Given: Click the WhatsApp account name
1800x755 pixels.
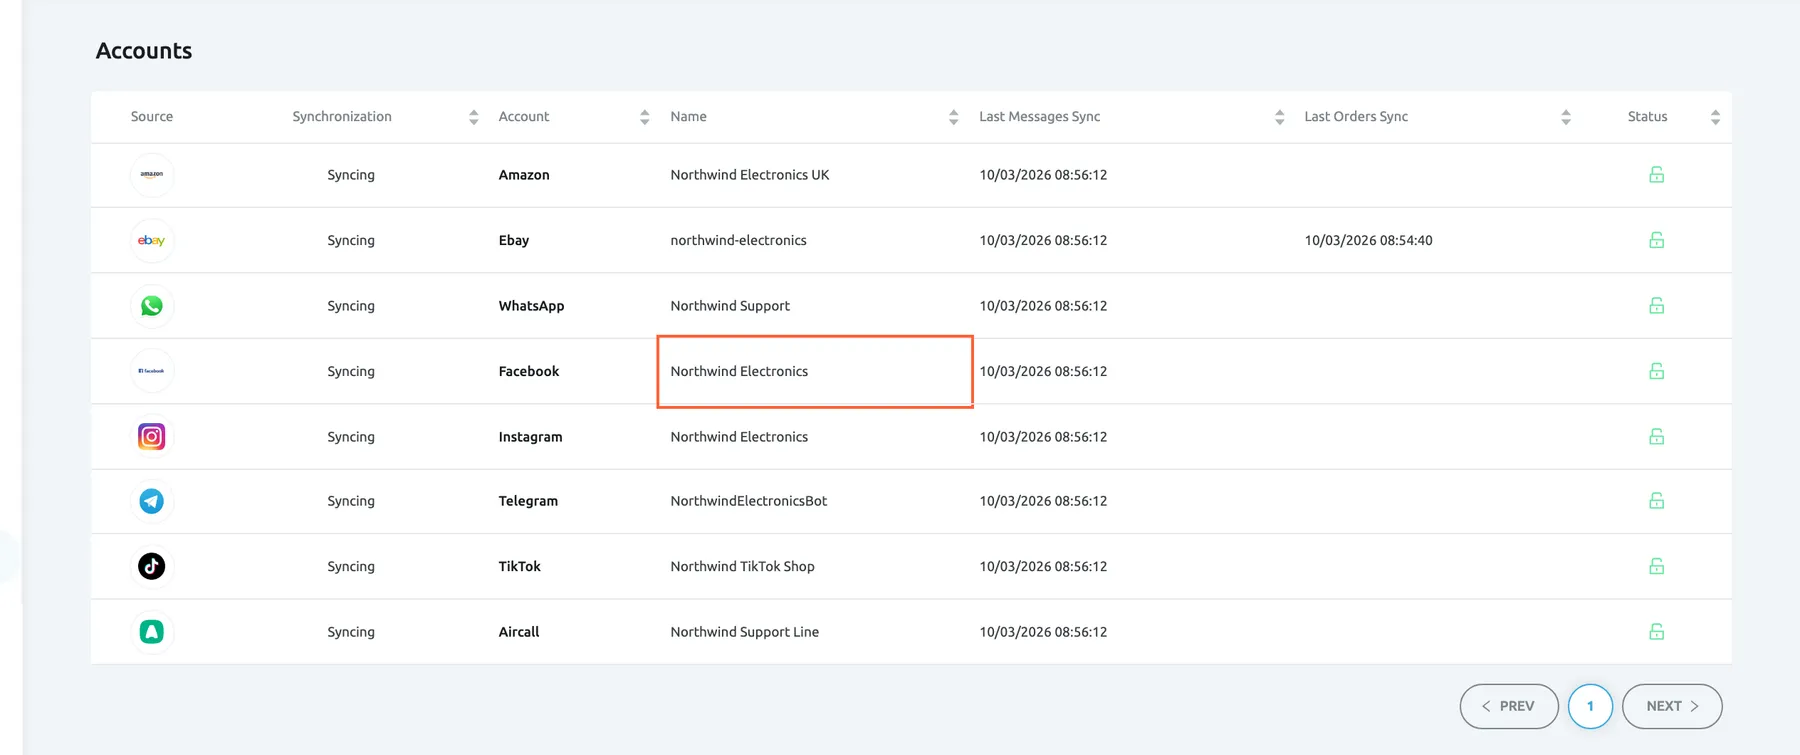Looking at the screenshot, I should 532,306.
